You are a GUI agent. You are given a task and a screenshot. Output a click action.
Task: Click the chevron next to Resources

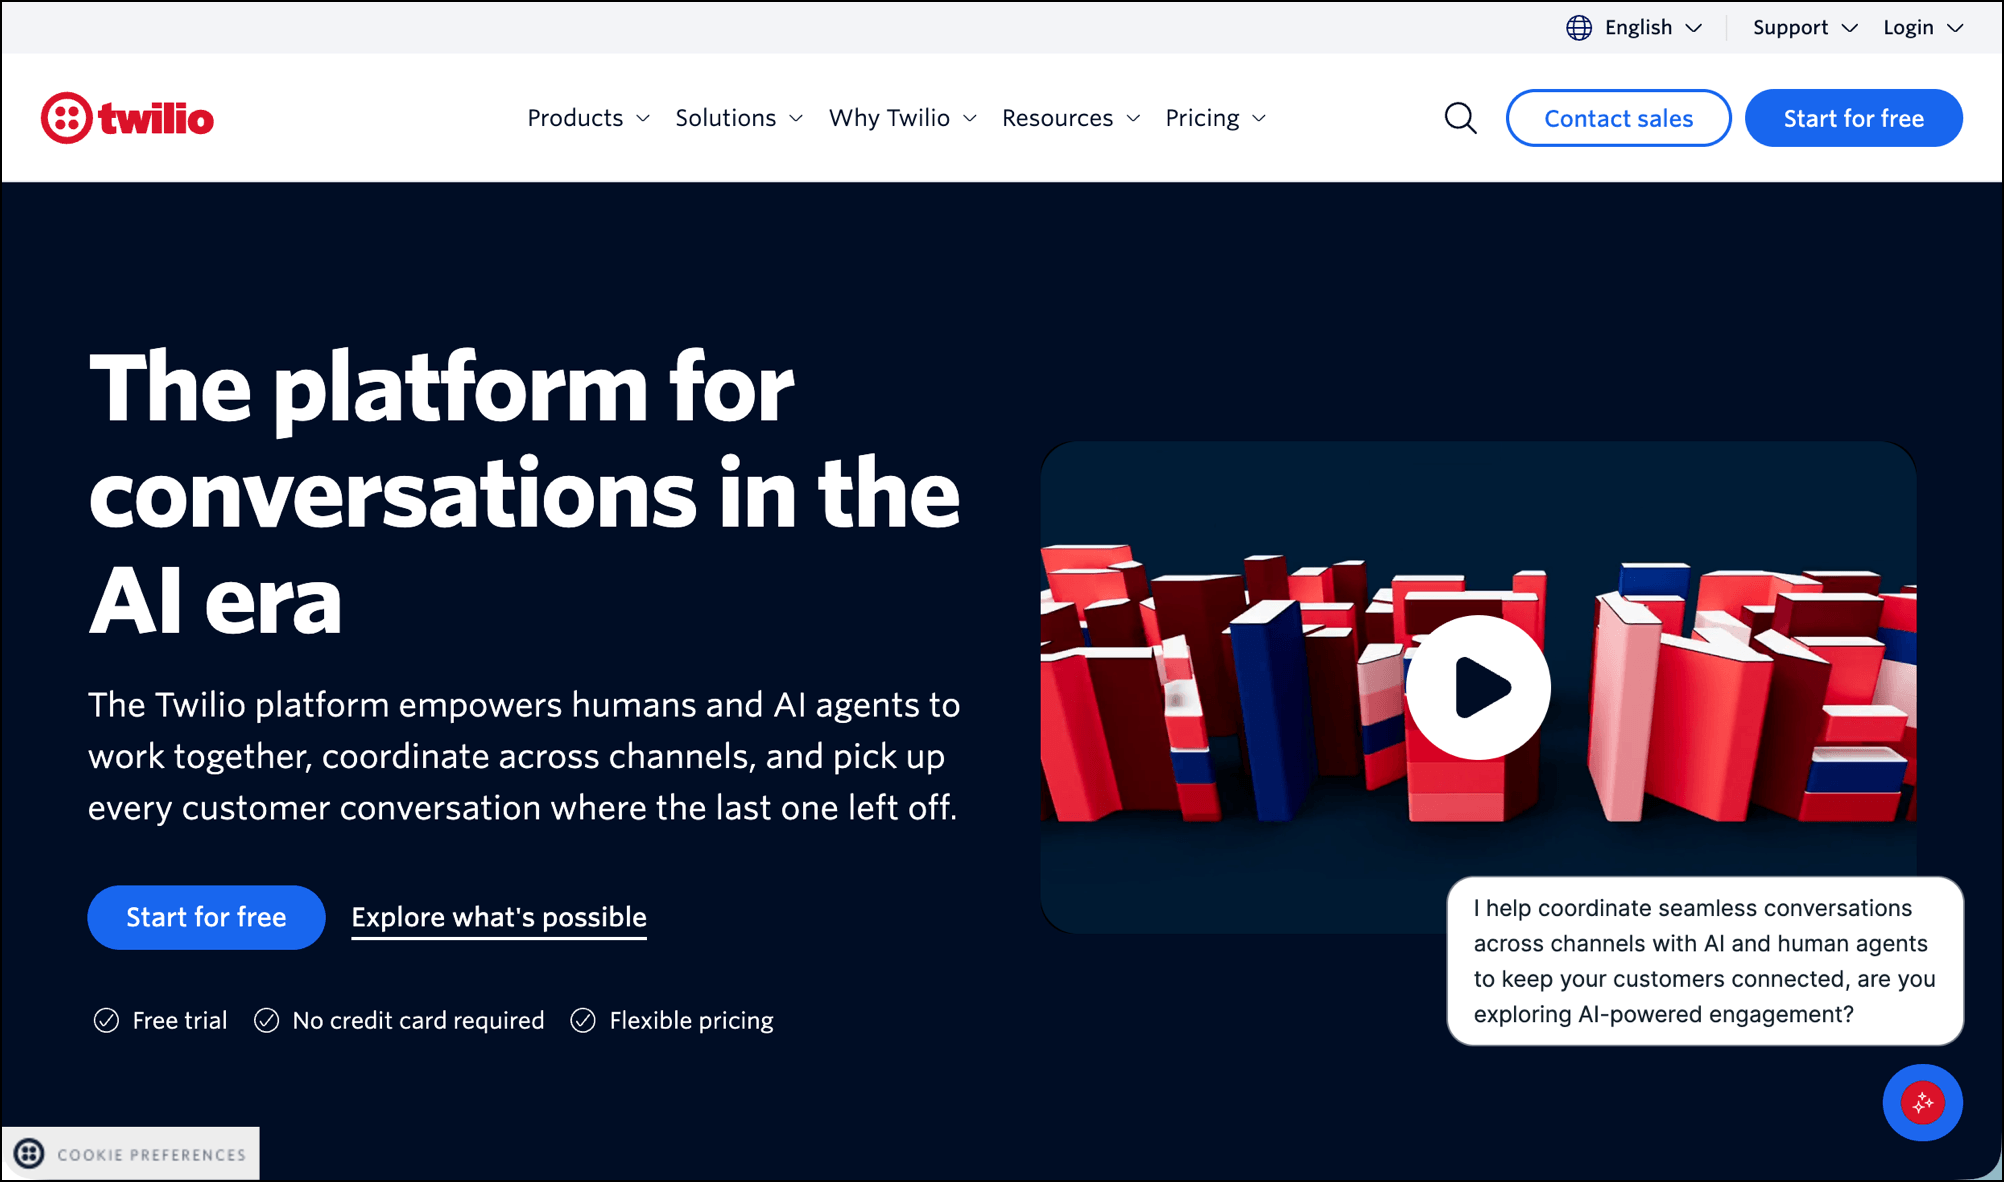point(1133,119)
